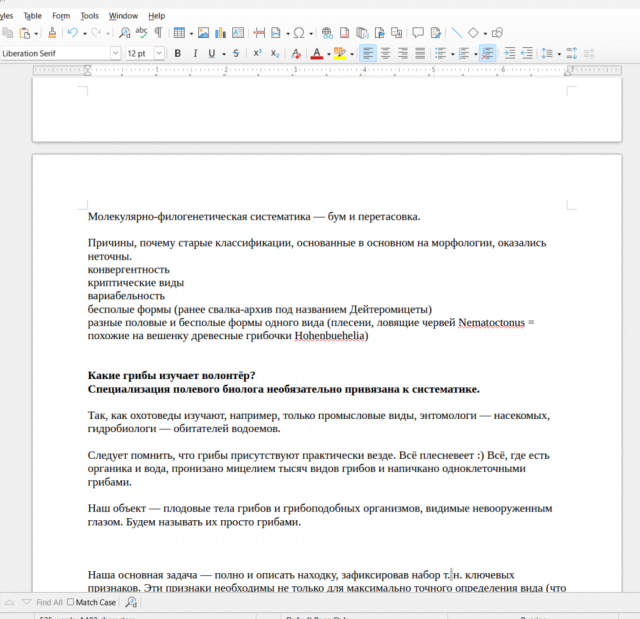This screenshot has width=640, height=619.
Task: Toggle bold formatting
Action: point(178,53)
